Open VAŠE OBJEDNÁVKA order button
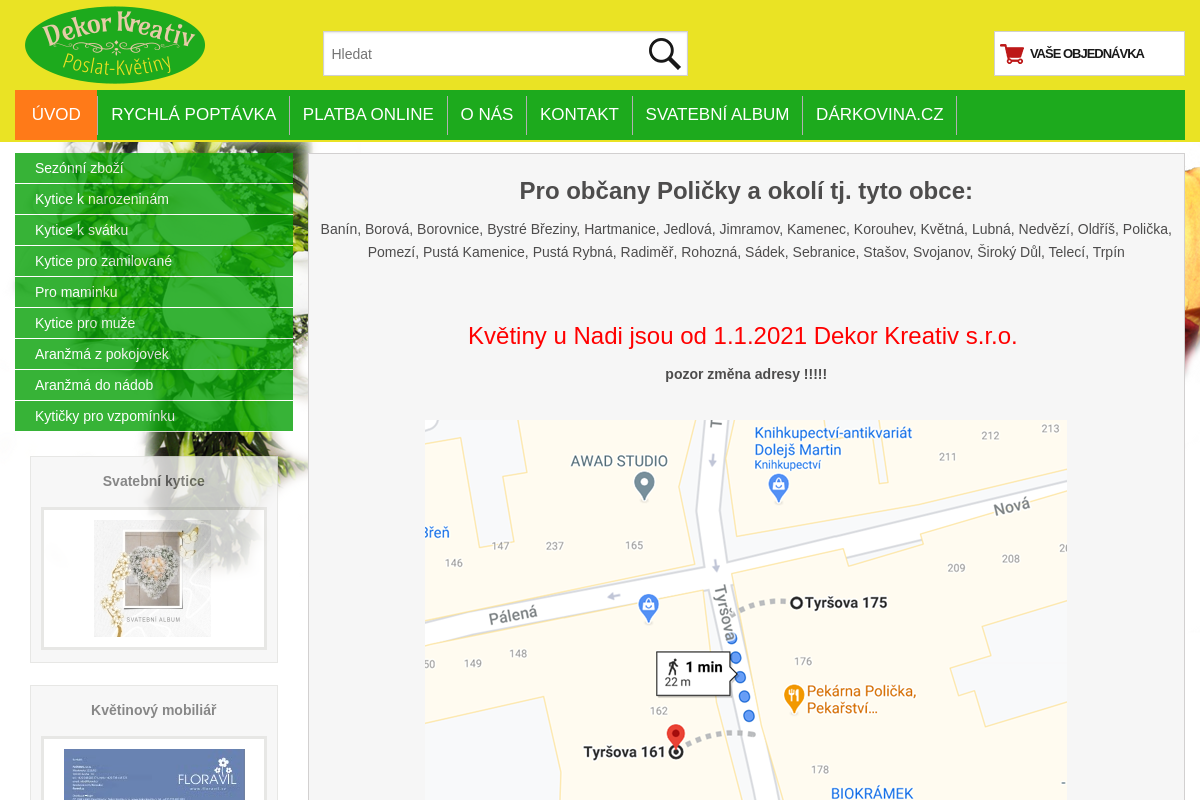Image resolution: width=1200 pixels, height=800 pixels. [x=1089, y=54]
